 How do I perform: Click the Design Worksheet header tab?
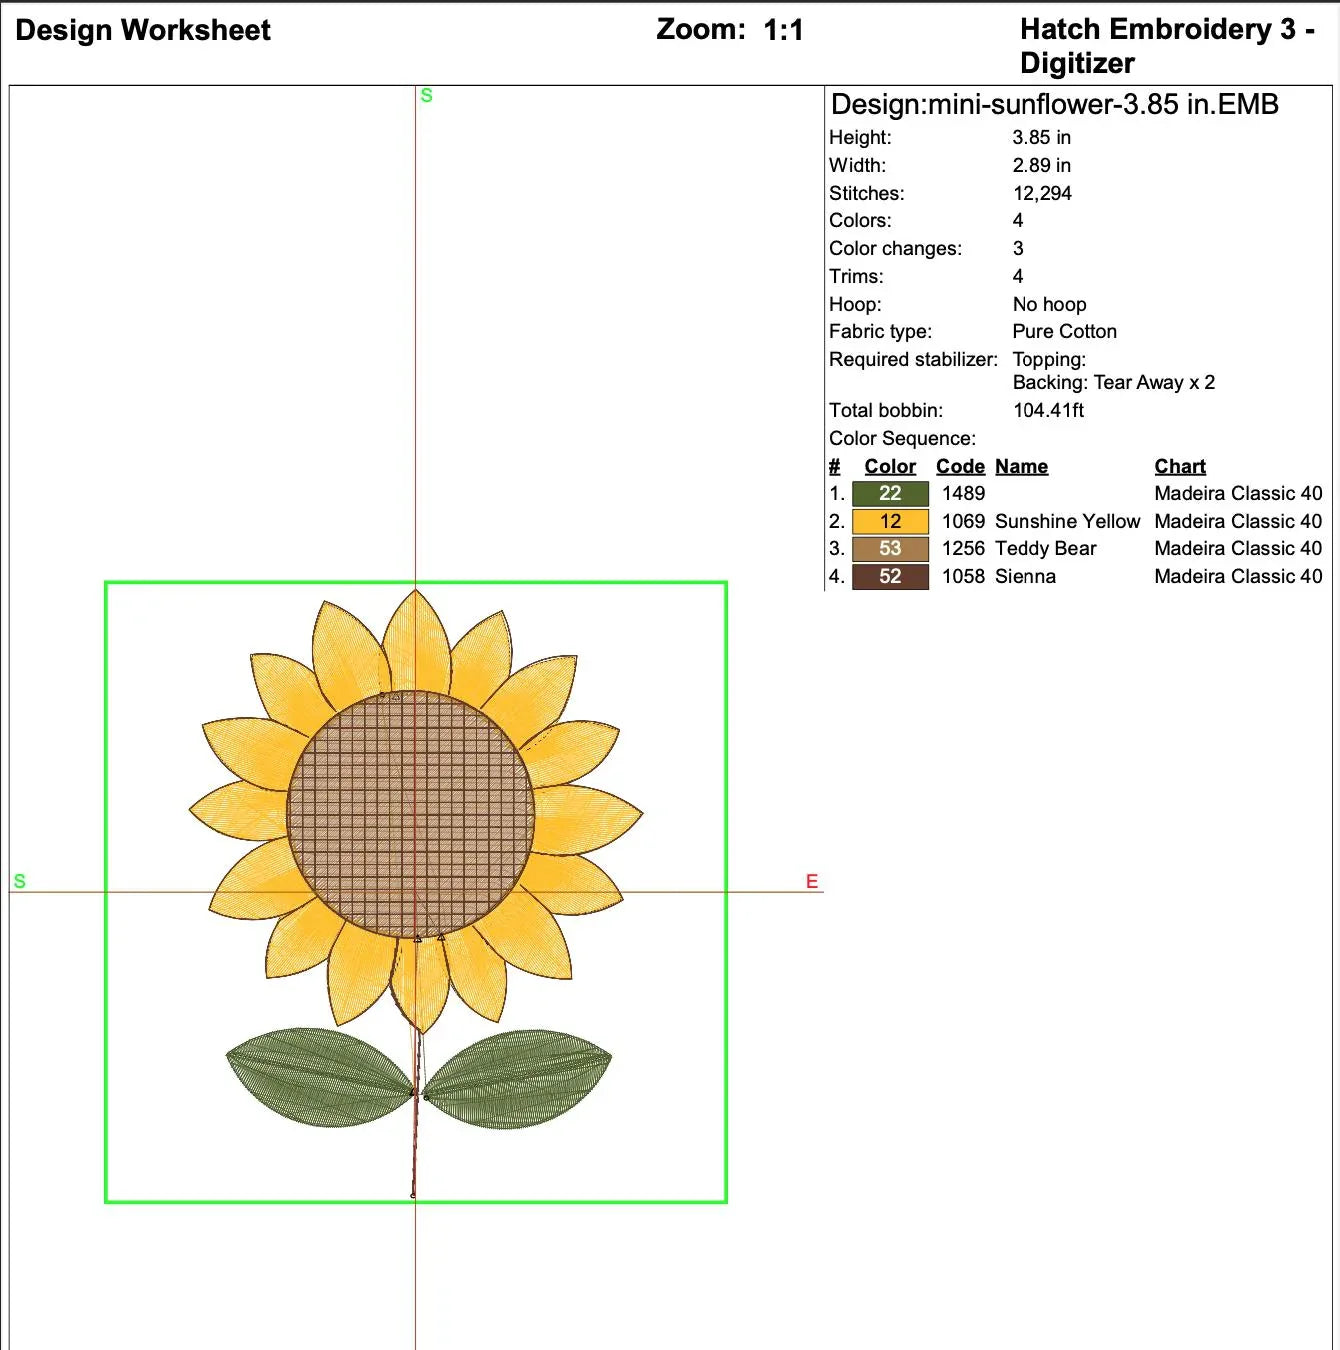[x=143, y=30]
